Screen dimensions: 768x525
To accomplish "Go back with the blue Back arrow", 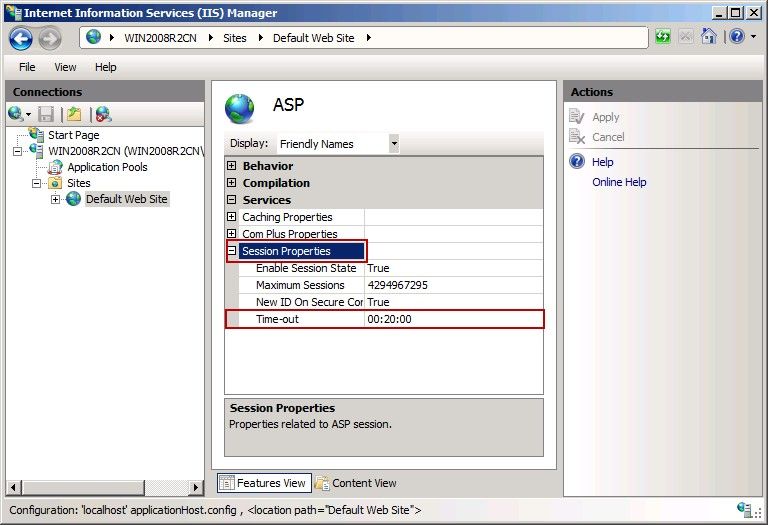I will tap(21, 39).
